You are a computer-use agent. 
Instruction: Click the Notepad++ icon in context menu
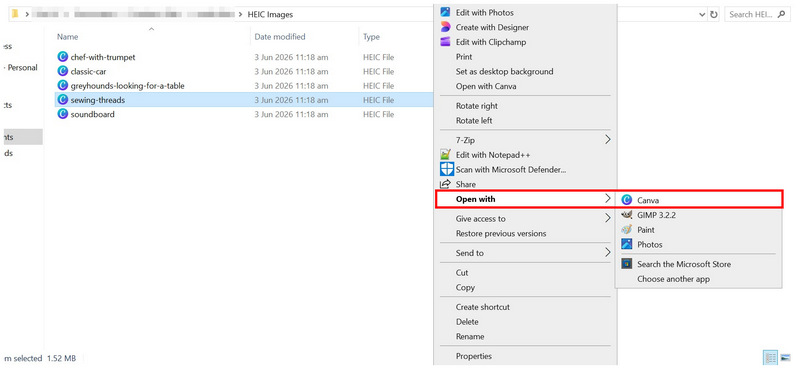446,155
